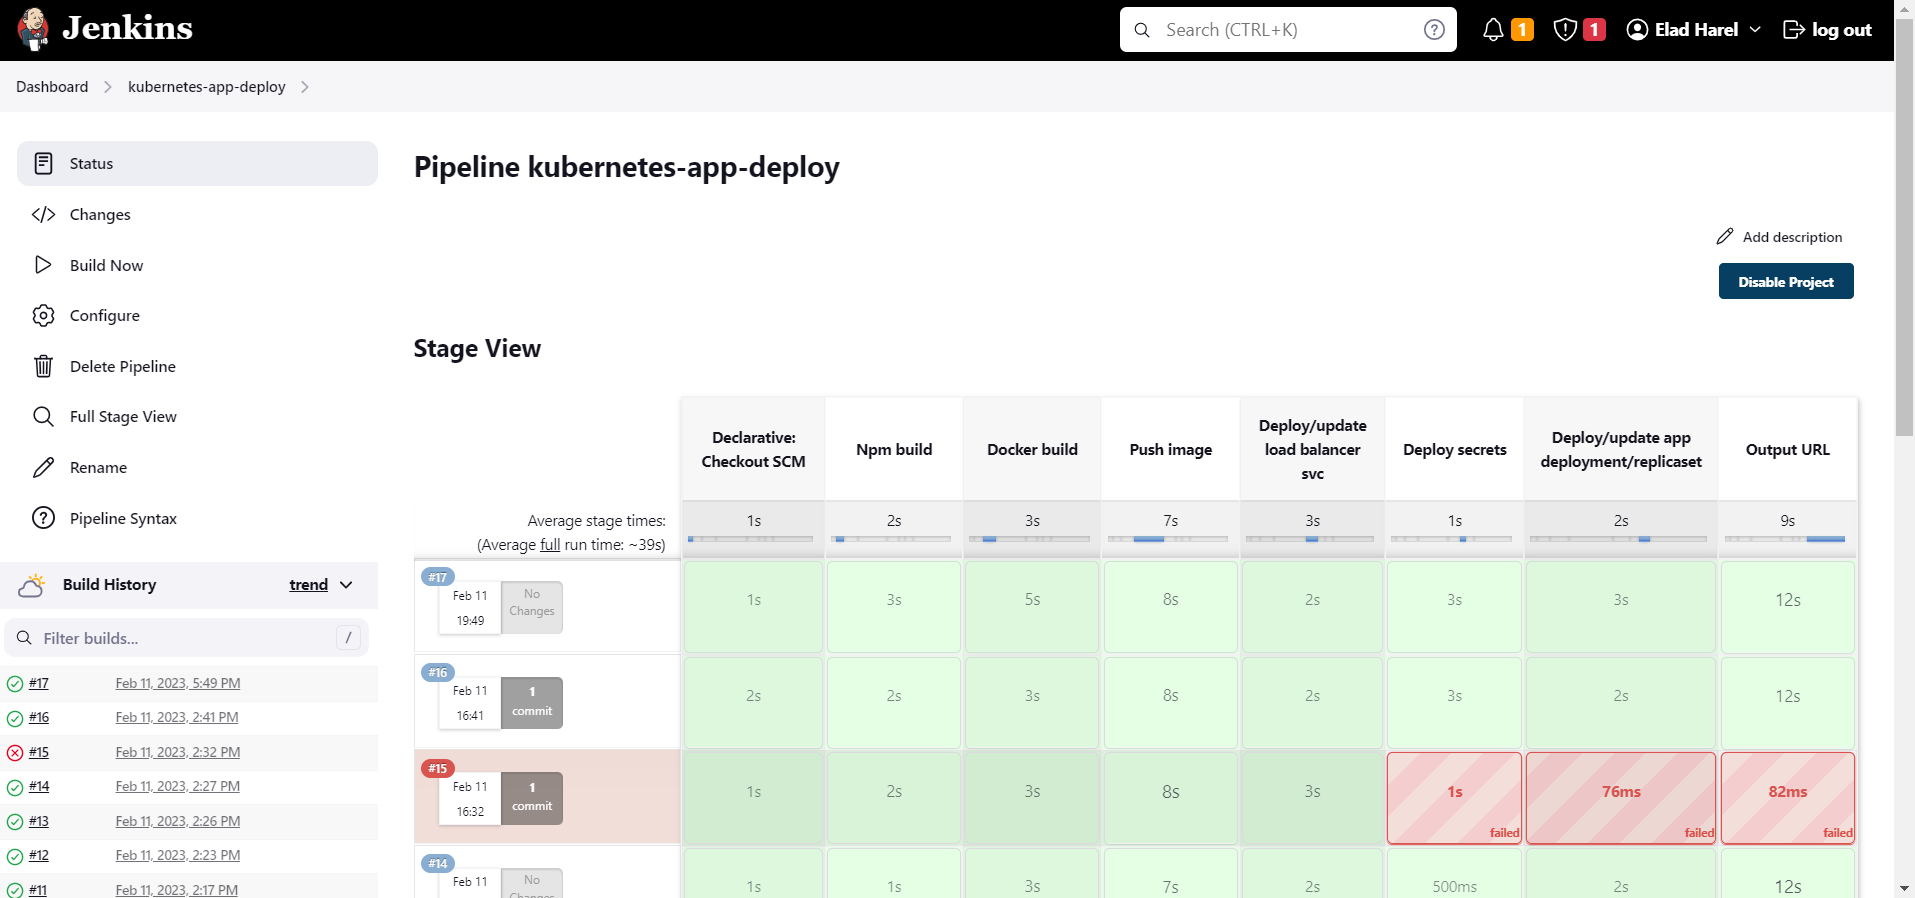
Task: Click the Jenkins butler logo icon
Action: (x=33, y=29)
